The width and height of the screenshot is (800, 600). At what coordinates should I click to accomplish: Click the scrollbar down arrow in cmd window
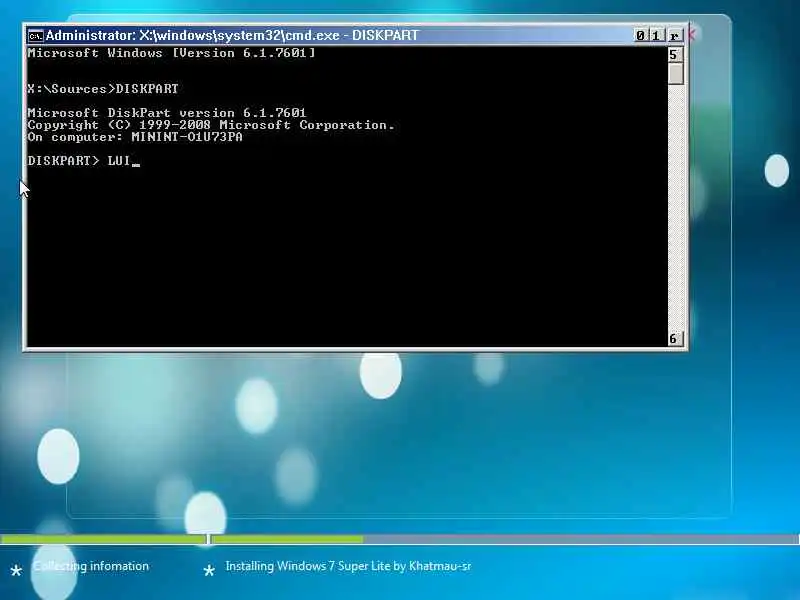675,338
